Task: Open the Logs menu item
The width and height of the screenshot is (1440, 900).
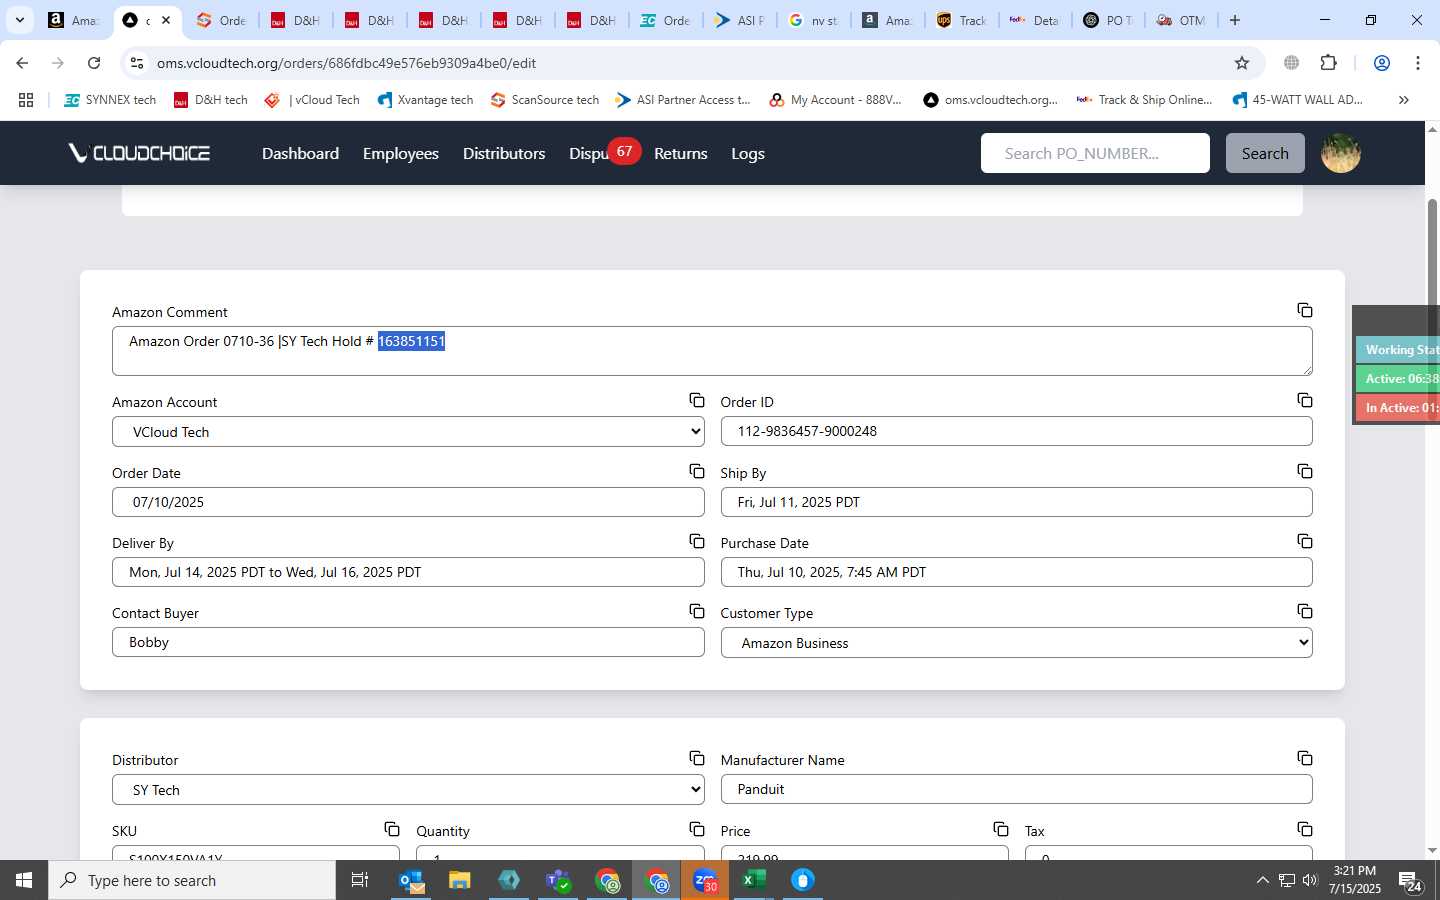Action: point(748,153)
